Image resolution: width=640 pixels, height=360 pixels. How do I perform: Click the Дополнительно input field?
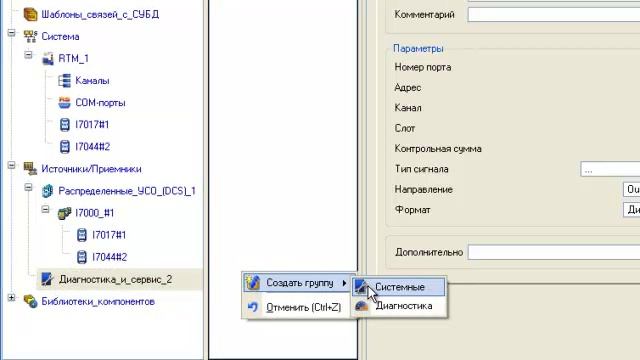(554, 252)
